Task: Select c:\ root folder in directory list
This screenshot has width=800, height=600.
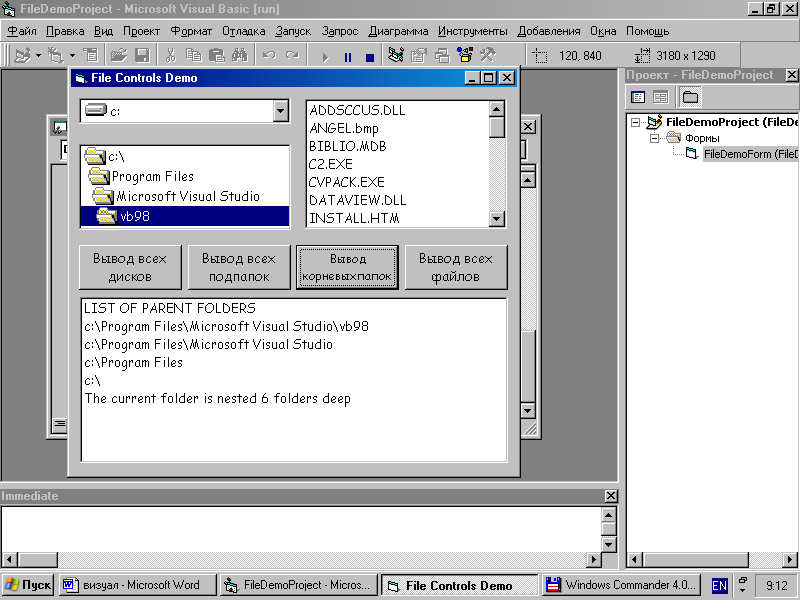Action: pos(185,156)
